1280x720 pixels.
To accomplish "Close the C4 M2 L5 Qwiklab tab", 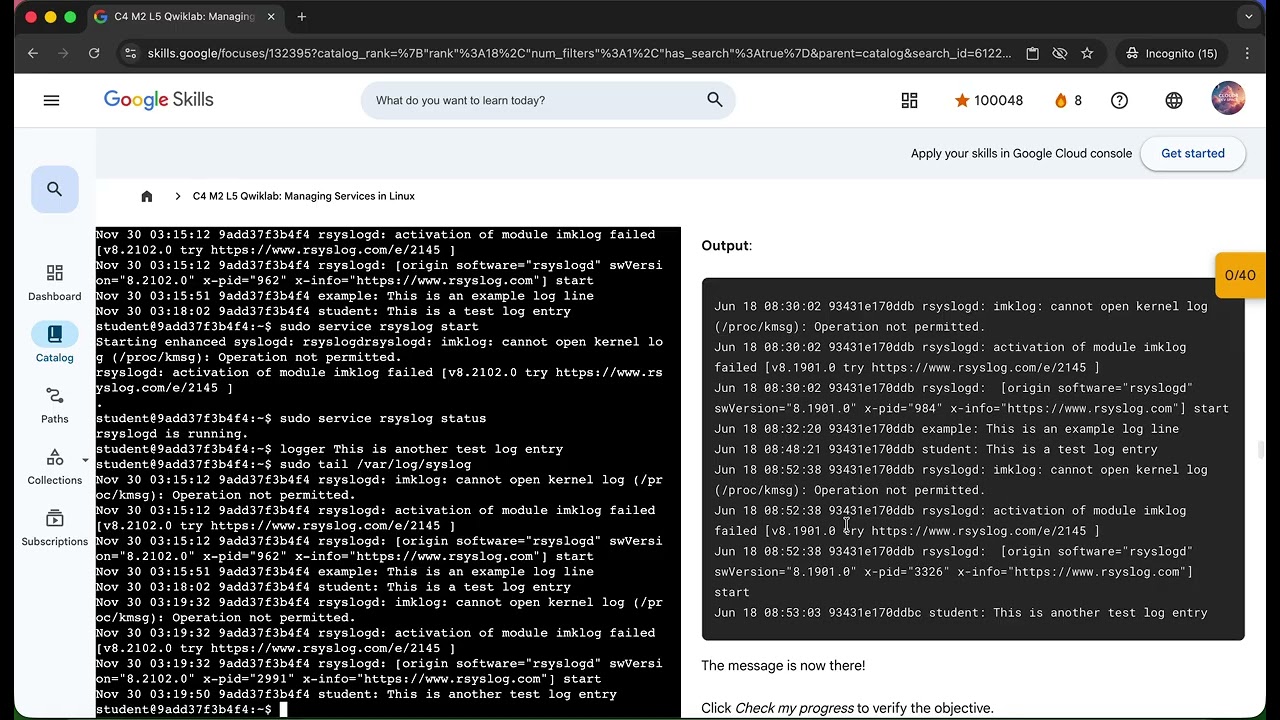I will [x=271, y=17].
